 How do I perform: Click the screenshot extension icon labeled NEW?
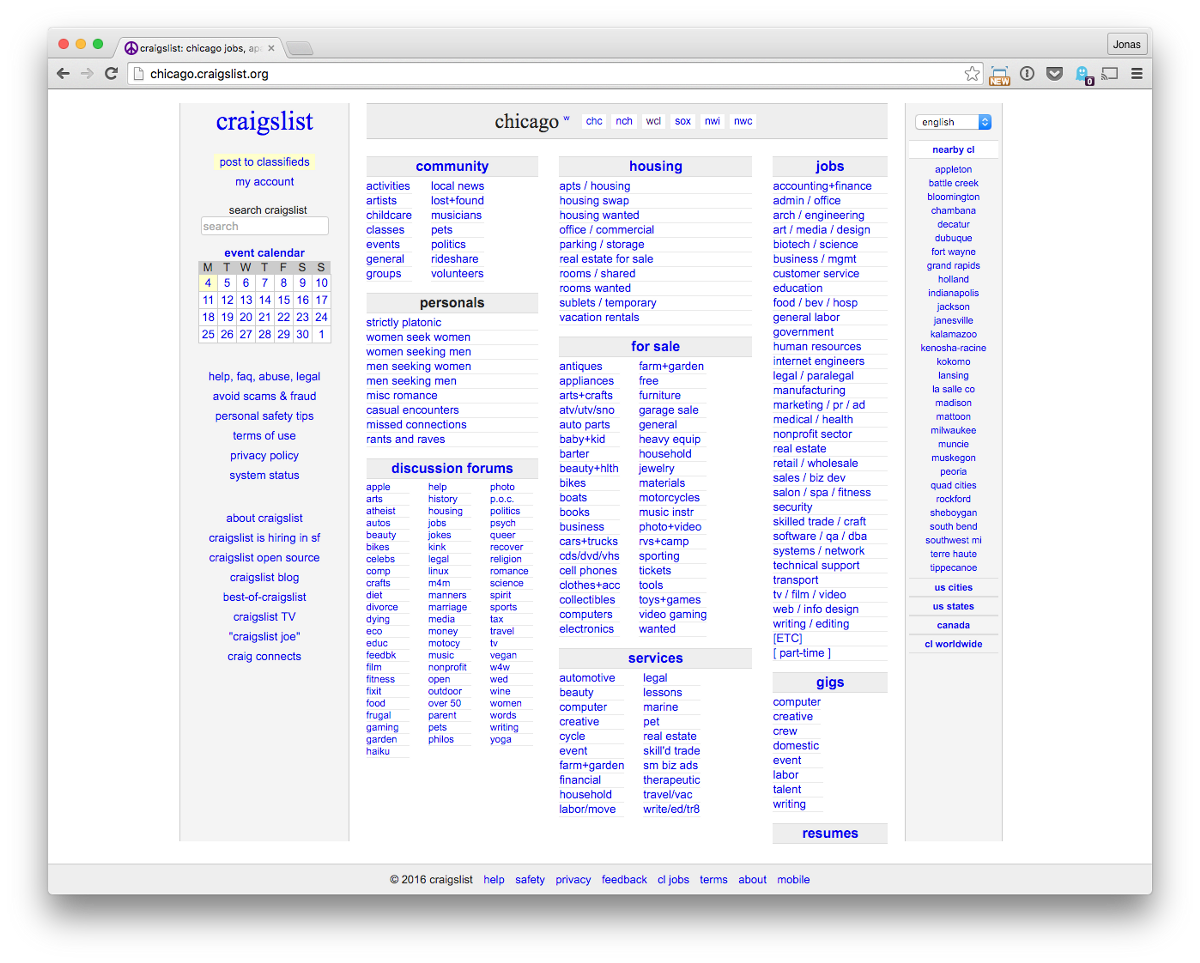pyautogui.click(x=999, y=75)
